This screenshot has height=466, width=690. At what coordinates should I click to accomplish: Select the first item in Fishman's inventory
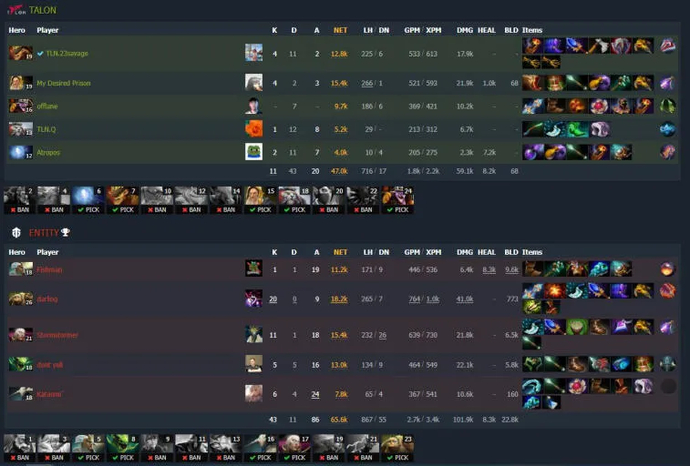click(x=533, y=269)
